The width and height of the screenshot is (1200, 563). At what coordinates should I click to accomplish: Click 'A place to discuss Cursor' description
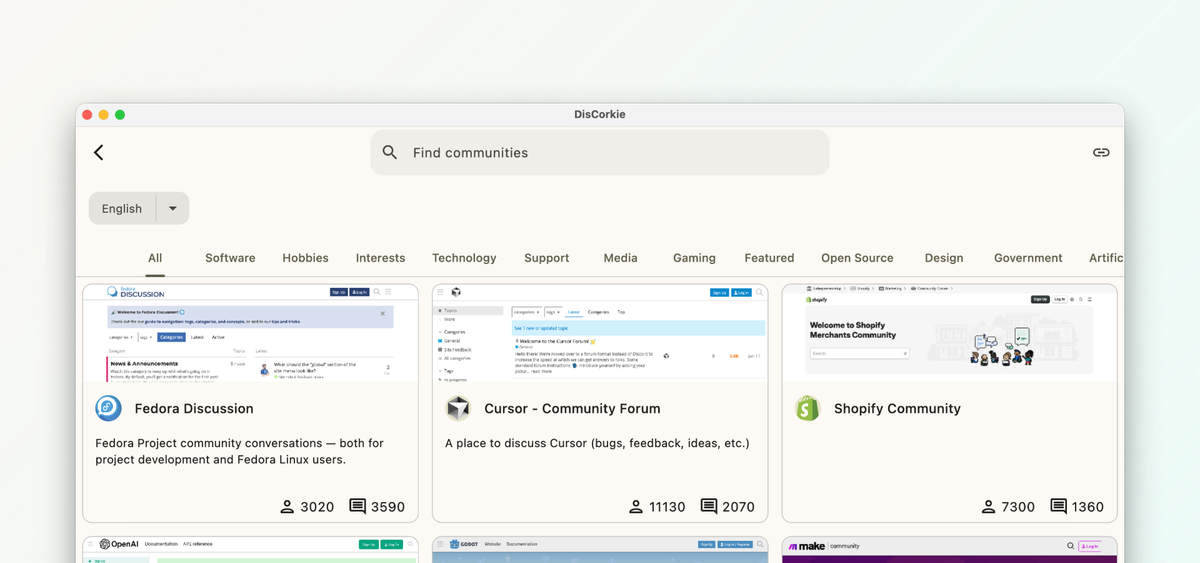pyautogui.click(x=597, y=443)
